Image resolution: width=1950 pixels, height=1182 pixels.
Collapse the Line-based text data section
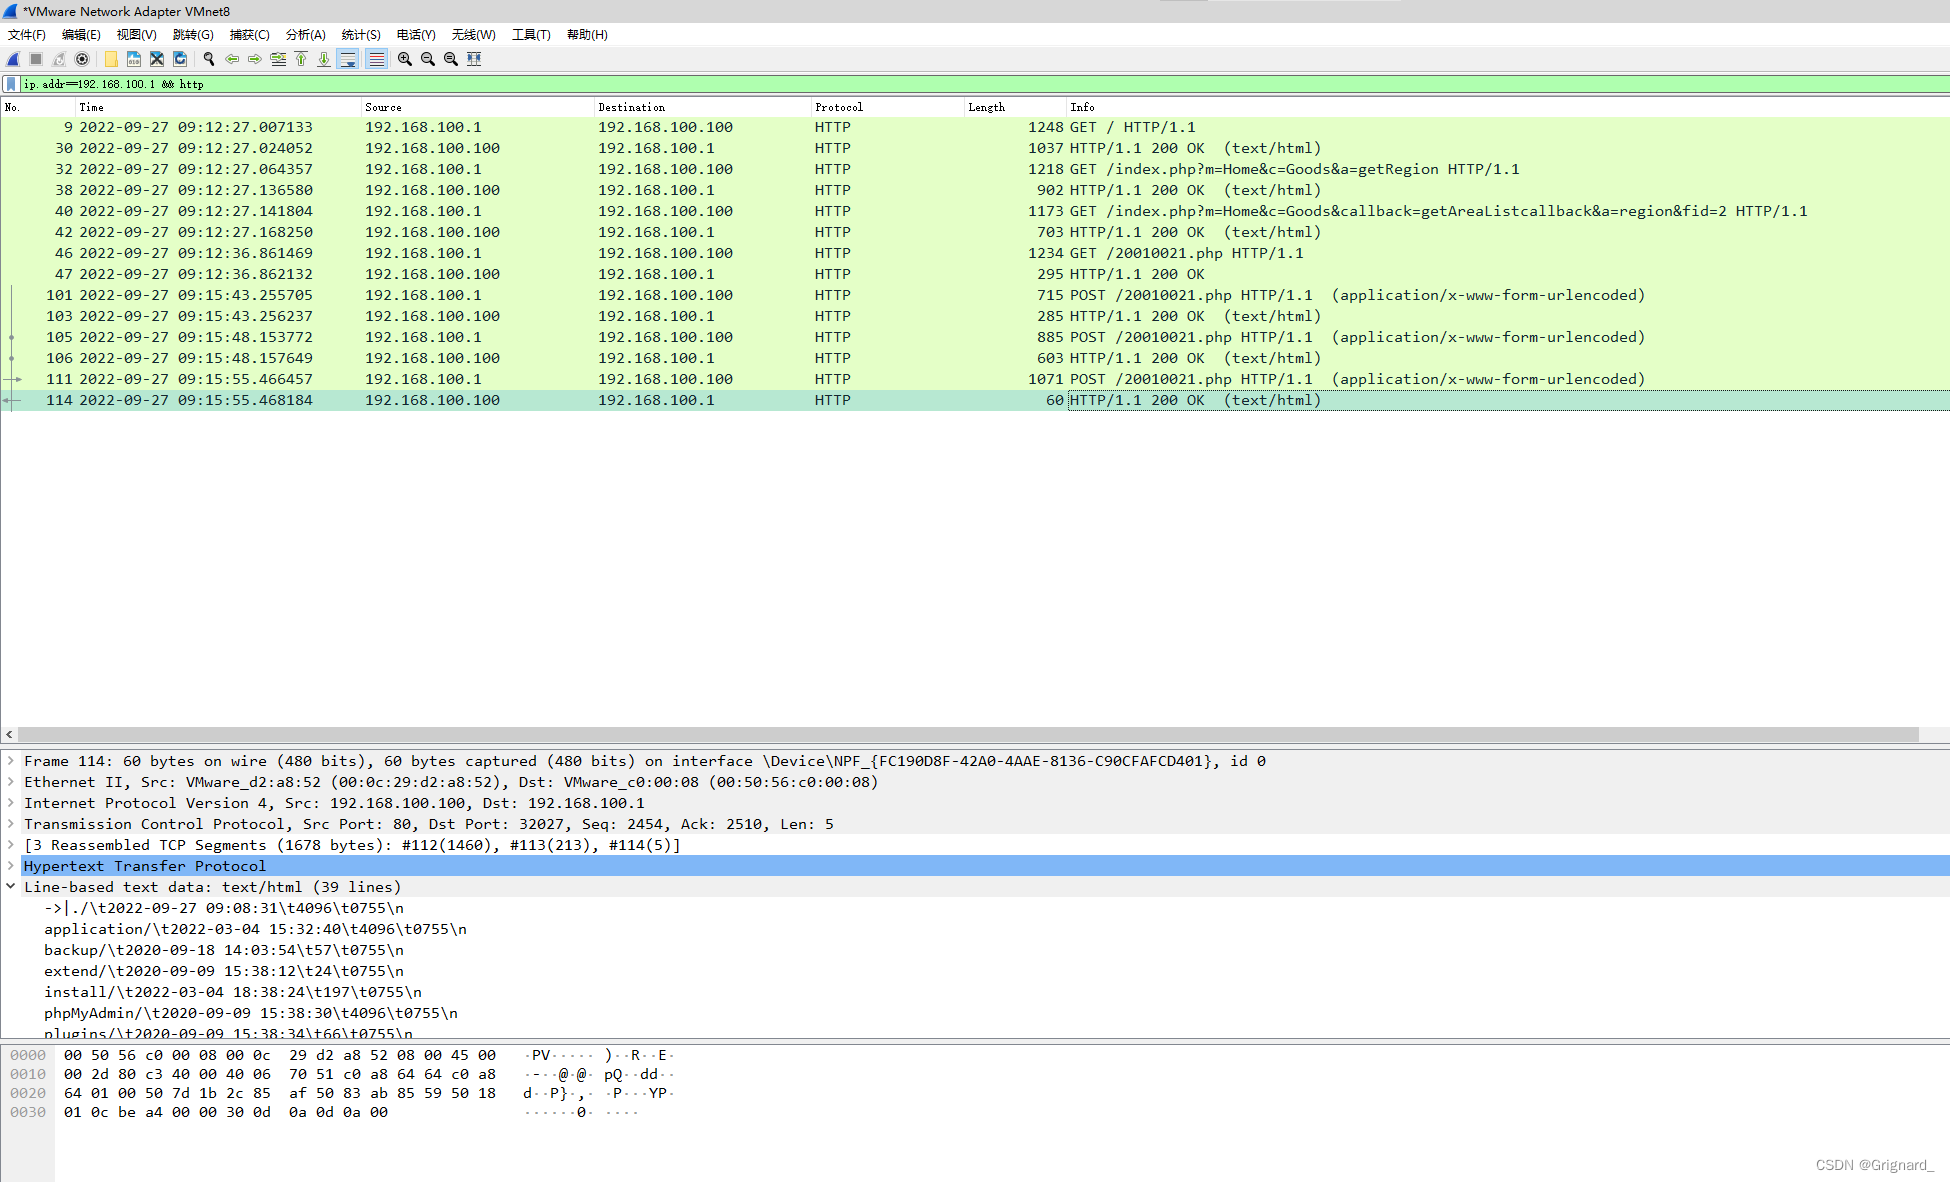[x=11, y=887]
